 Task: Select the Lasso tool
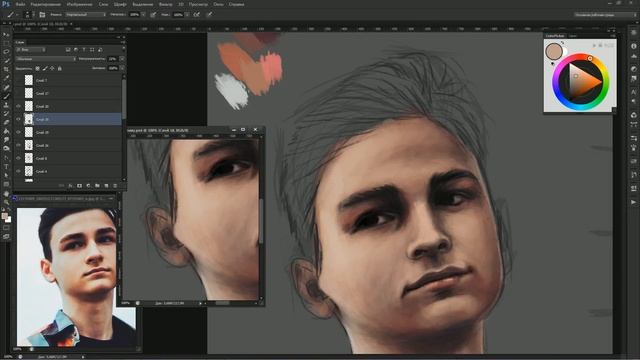coord(6,52)
